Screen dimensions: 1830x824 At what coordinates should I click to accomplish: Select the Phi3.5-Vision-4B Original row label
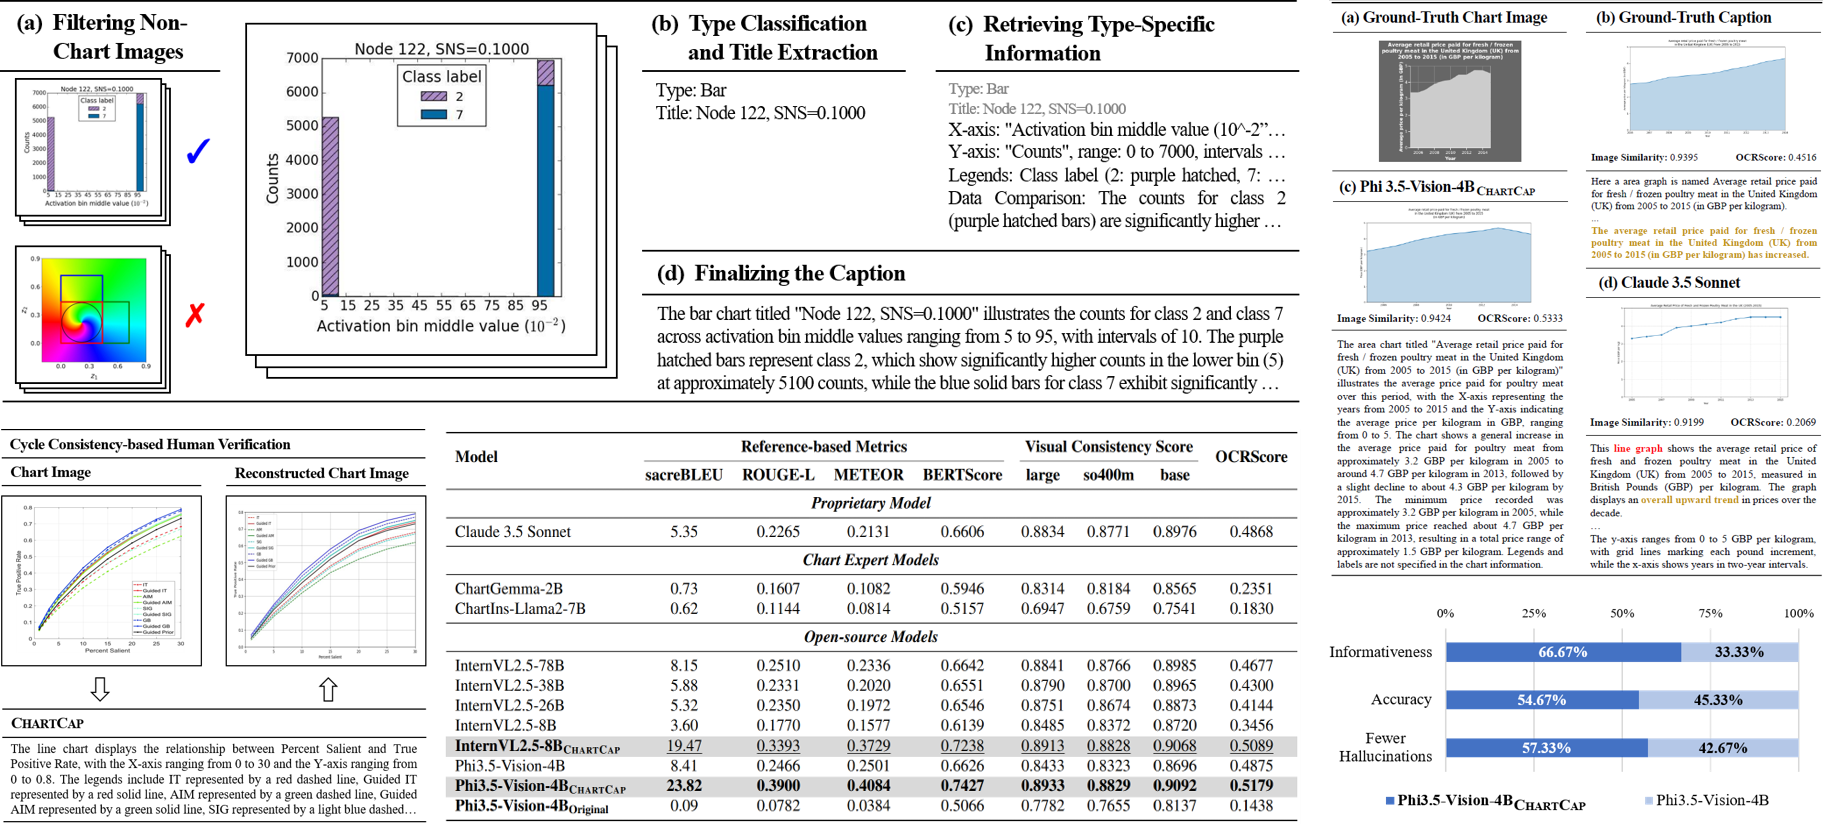click(532, 806)
